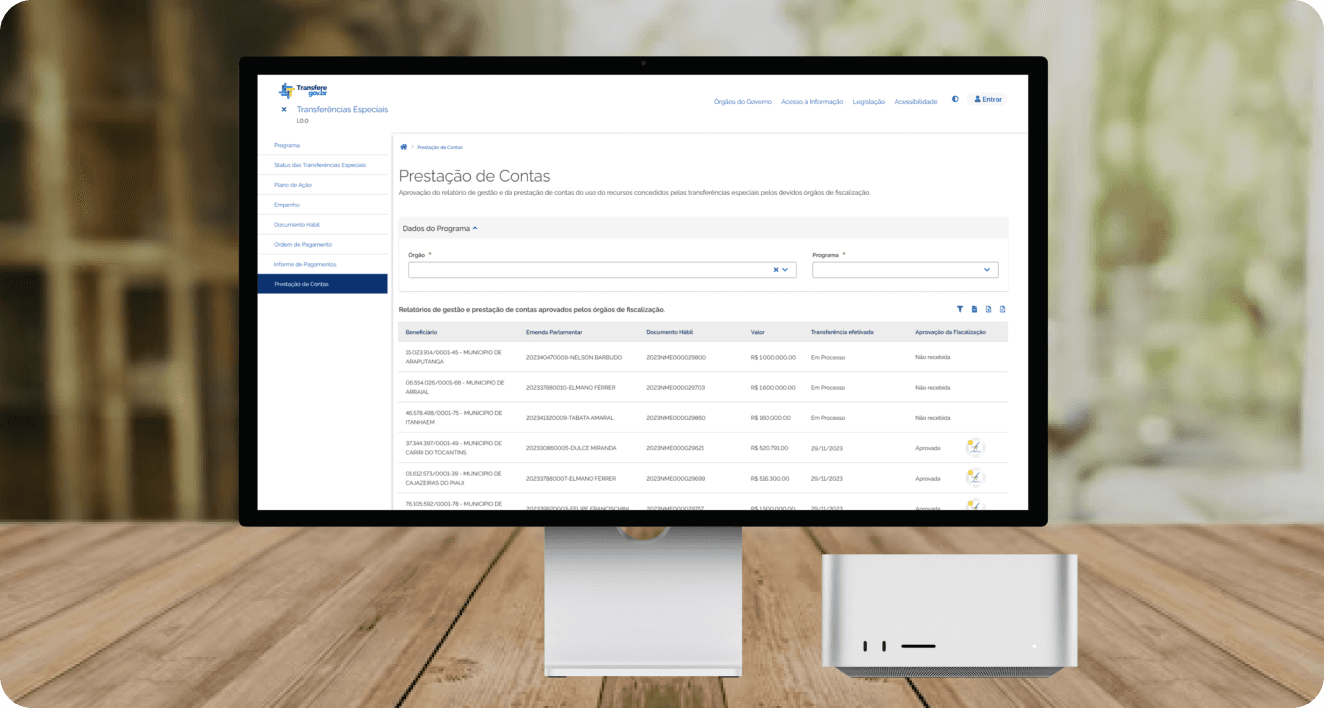Click the Transferências Especiais title link
Image resolution: width=1324 pixels, height=708 pixels.
342,110
